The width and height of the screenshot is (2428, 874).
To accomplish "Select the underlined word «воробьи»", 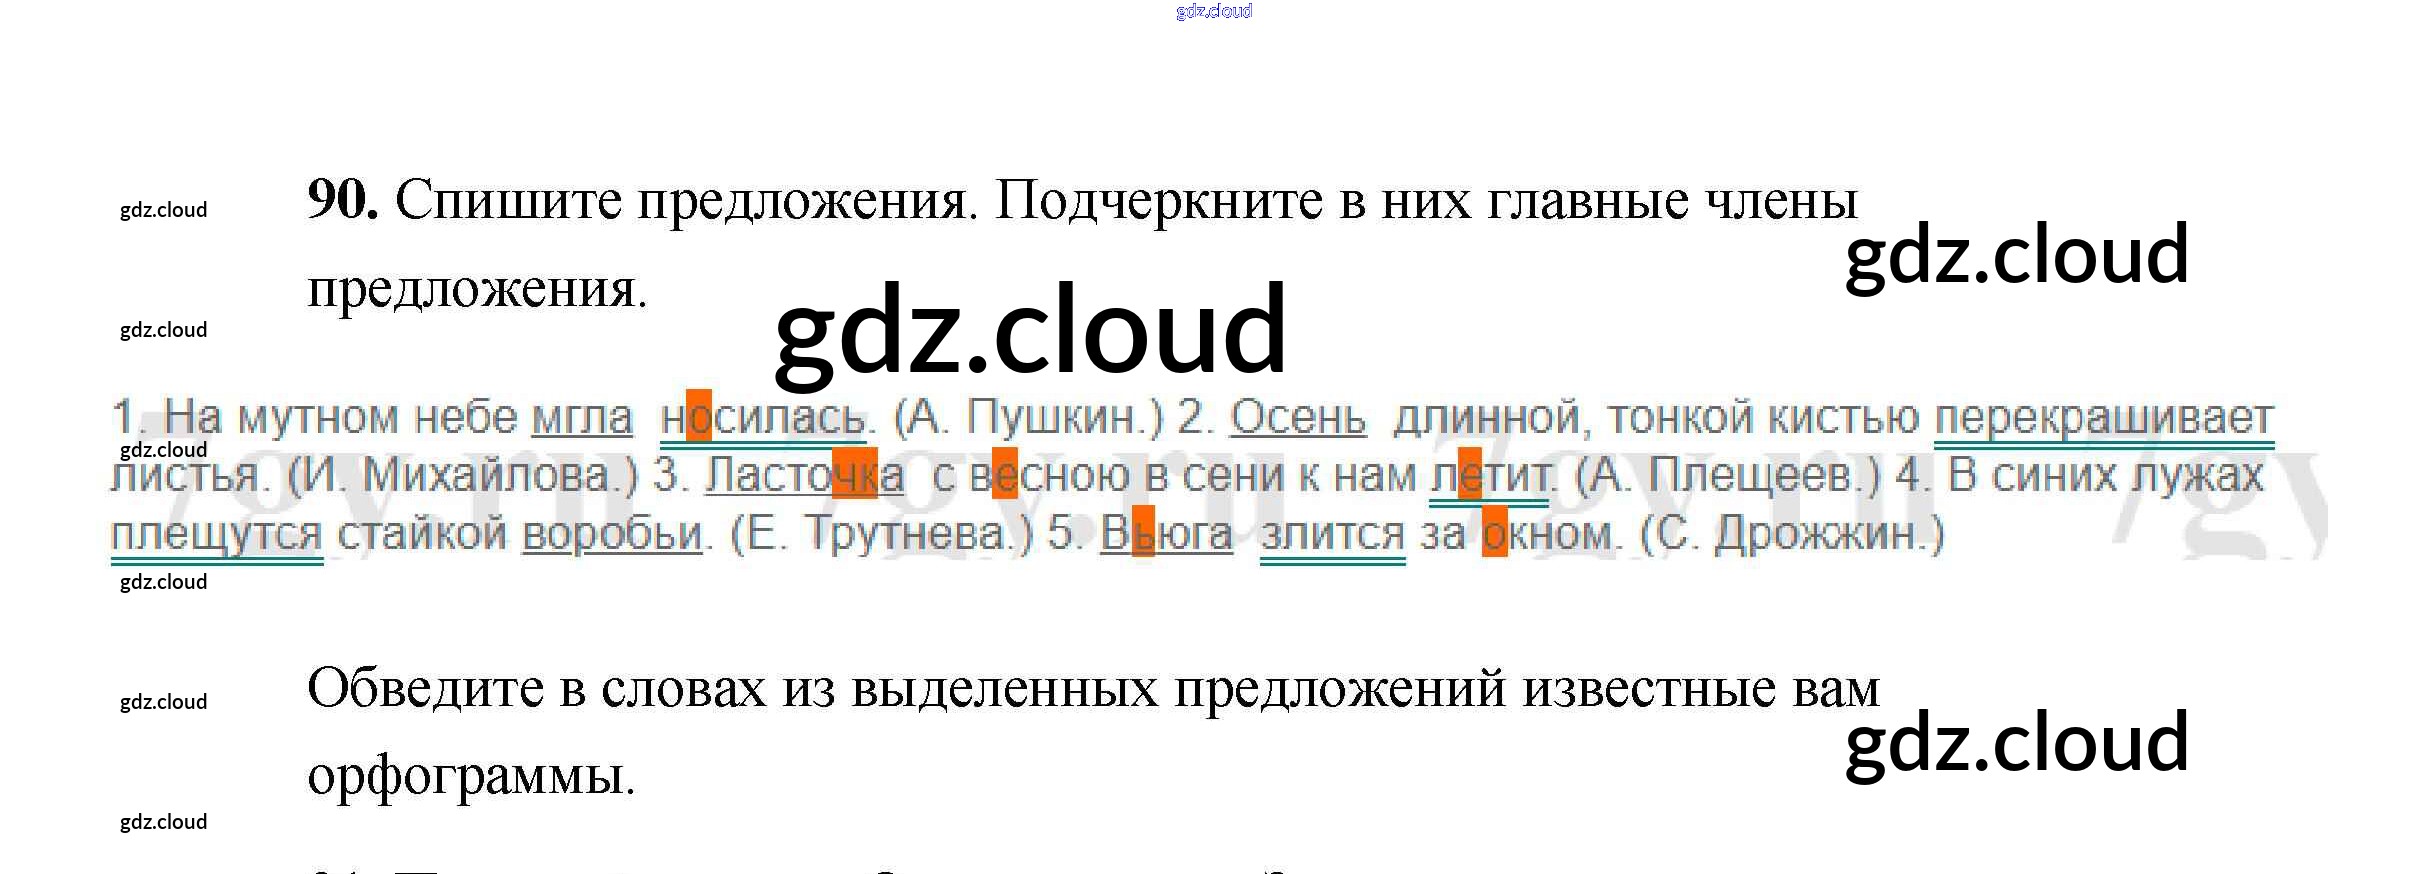I will [x=612, y=533].
